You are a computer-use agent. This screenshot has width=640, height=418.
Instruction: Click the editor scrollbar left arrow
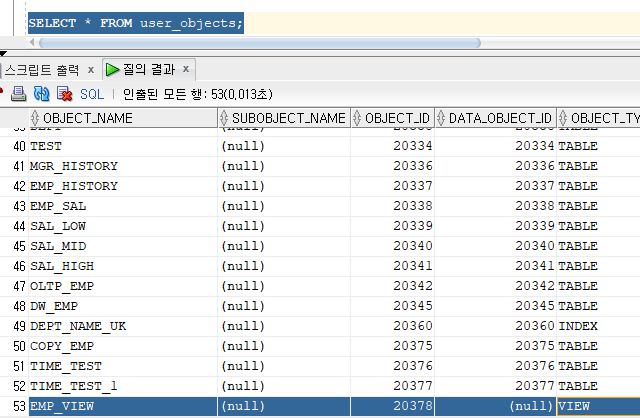(32, 42)
